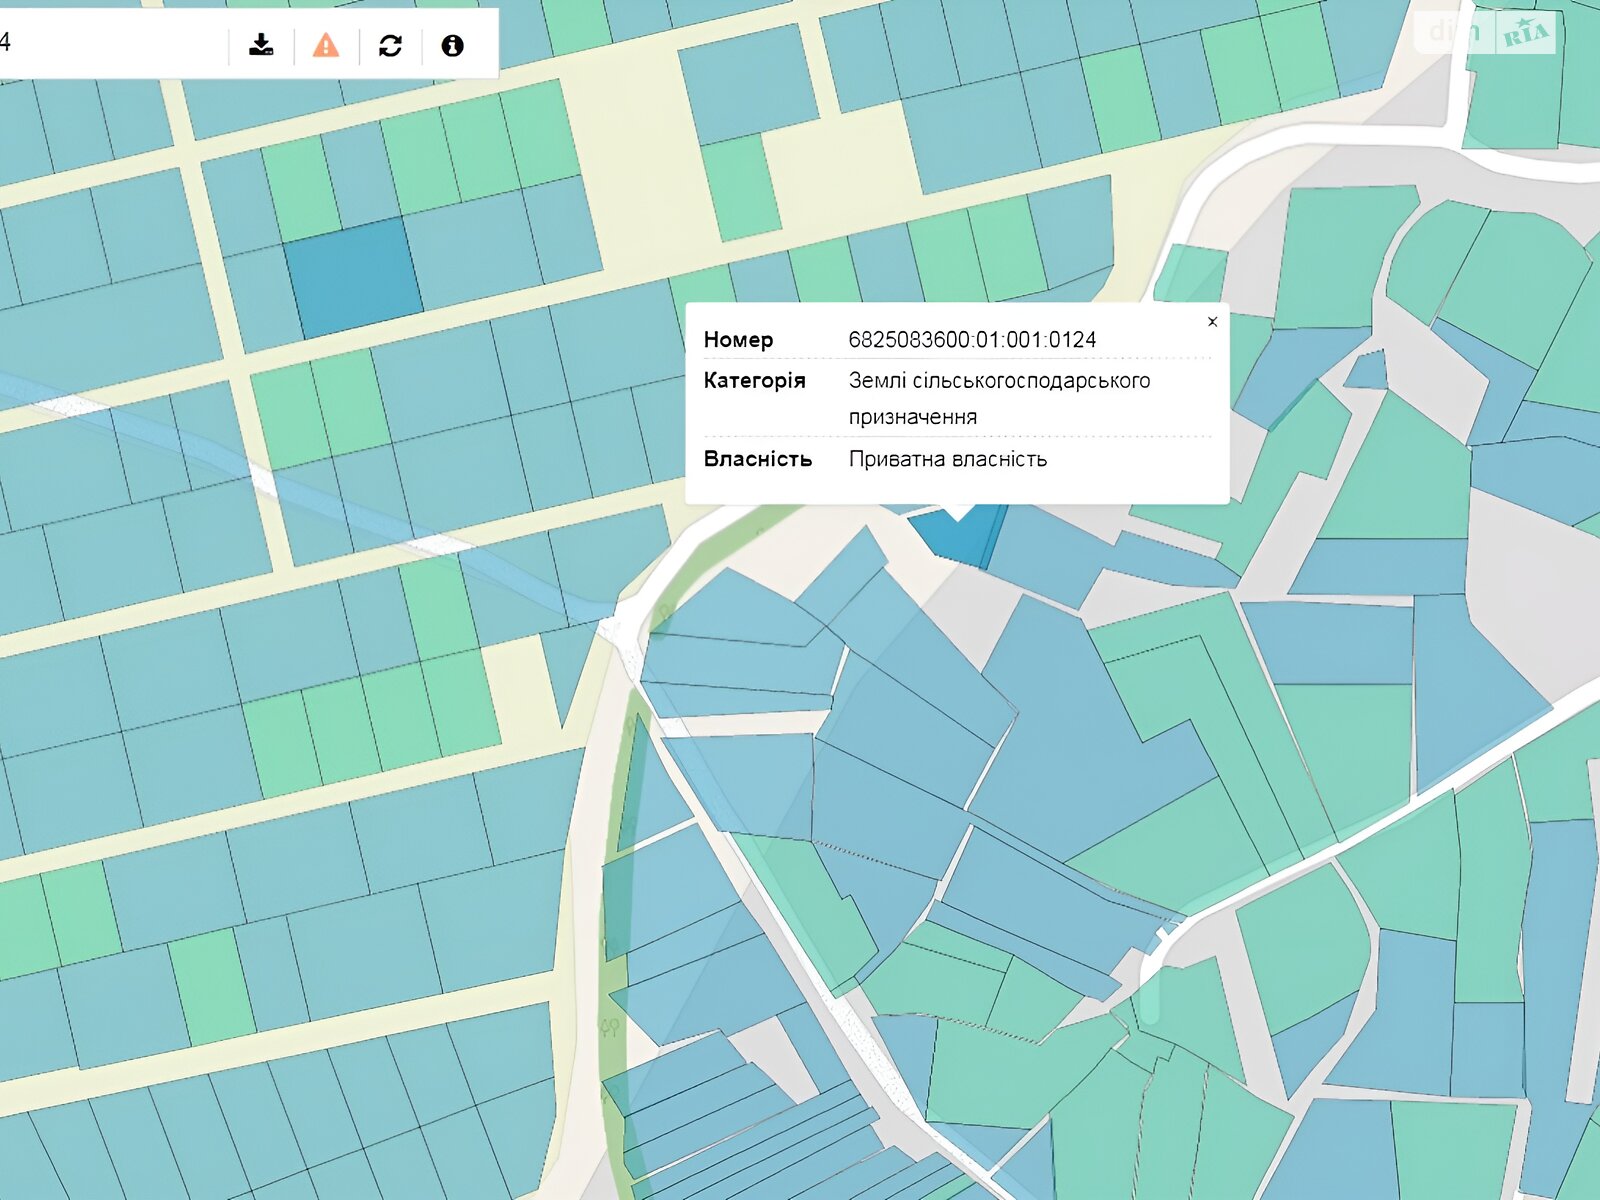This screenshot has height=1200, width=1600.
Task: Click the "Категорія" label in the popup
Action: coord(754,381)
